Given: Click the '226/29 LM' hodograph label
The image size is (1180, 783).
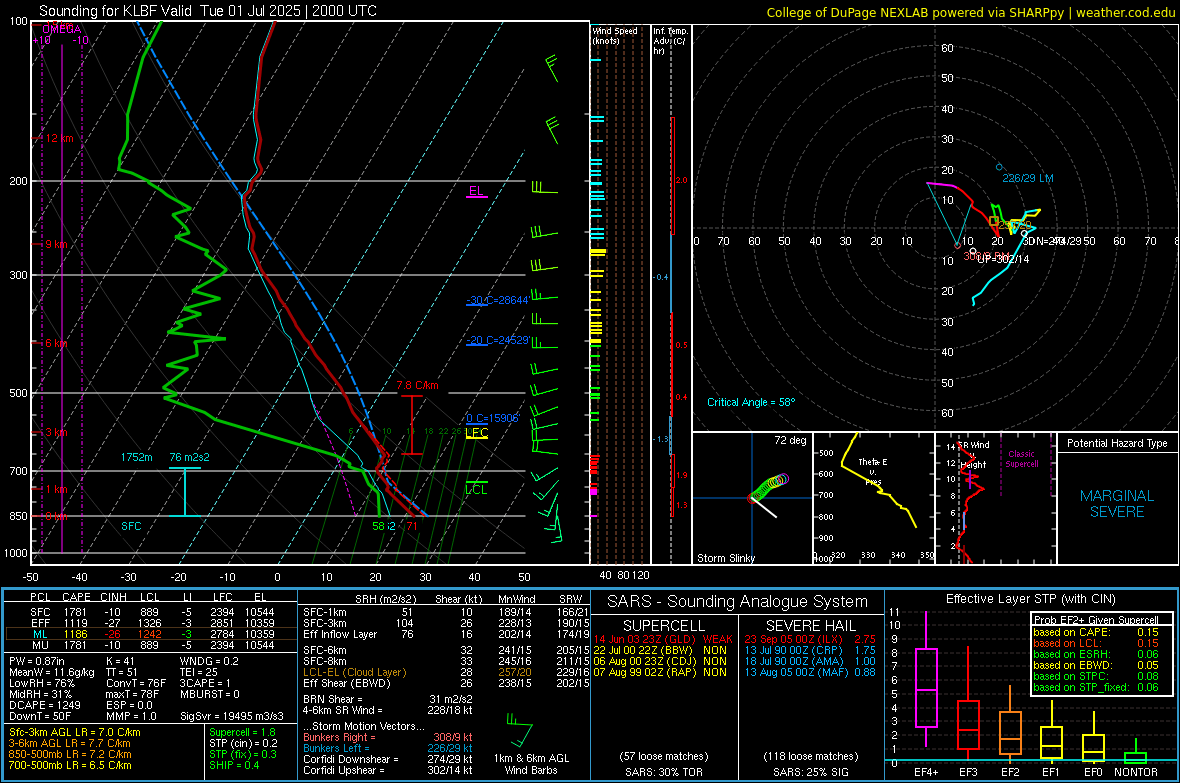Looking at the screenshot, I should tap(1027, 178).
